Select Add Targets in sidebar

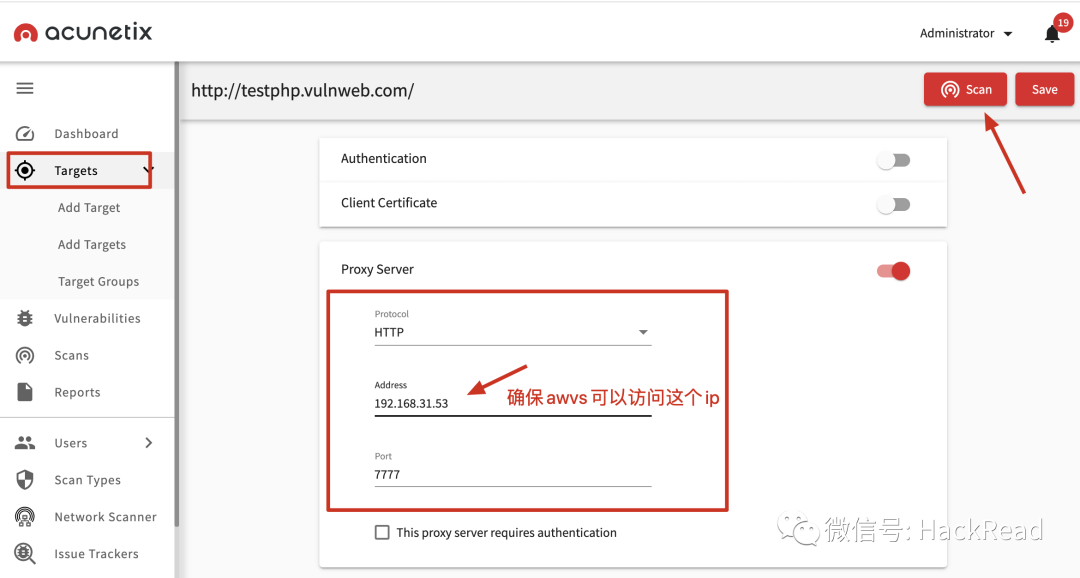point(92,245)
